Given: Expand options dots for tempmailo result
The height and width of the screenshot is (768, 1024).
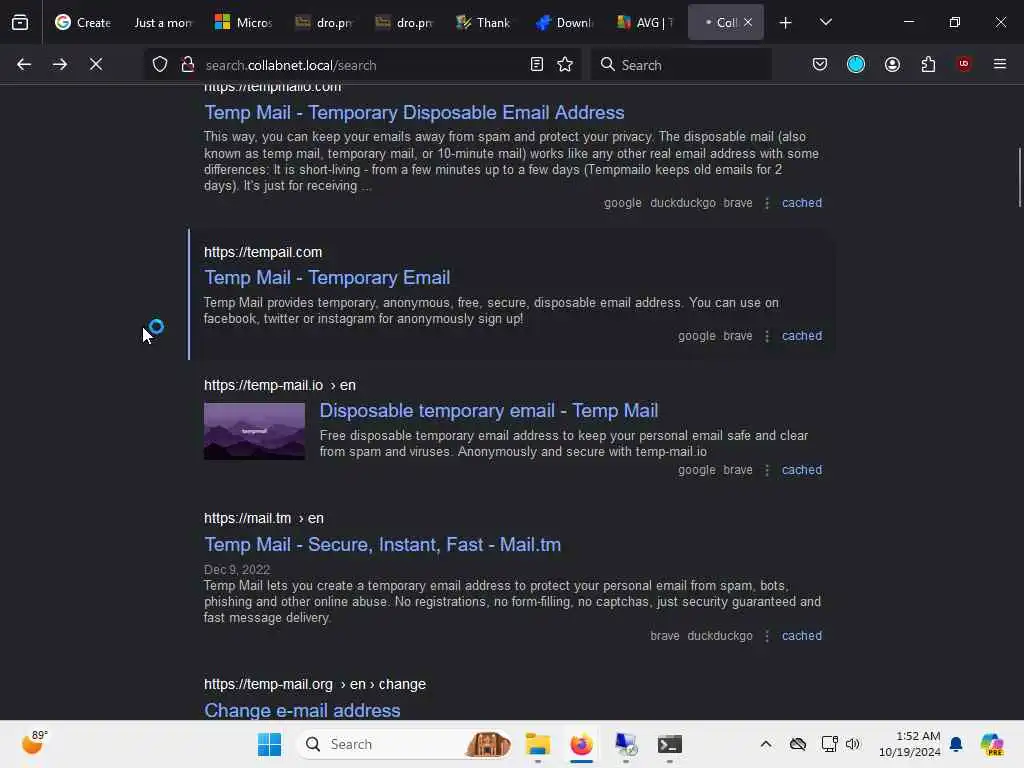Looking at the screenshot, I should click(x=767, y=203).
